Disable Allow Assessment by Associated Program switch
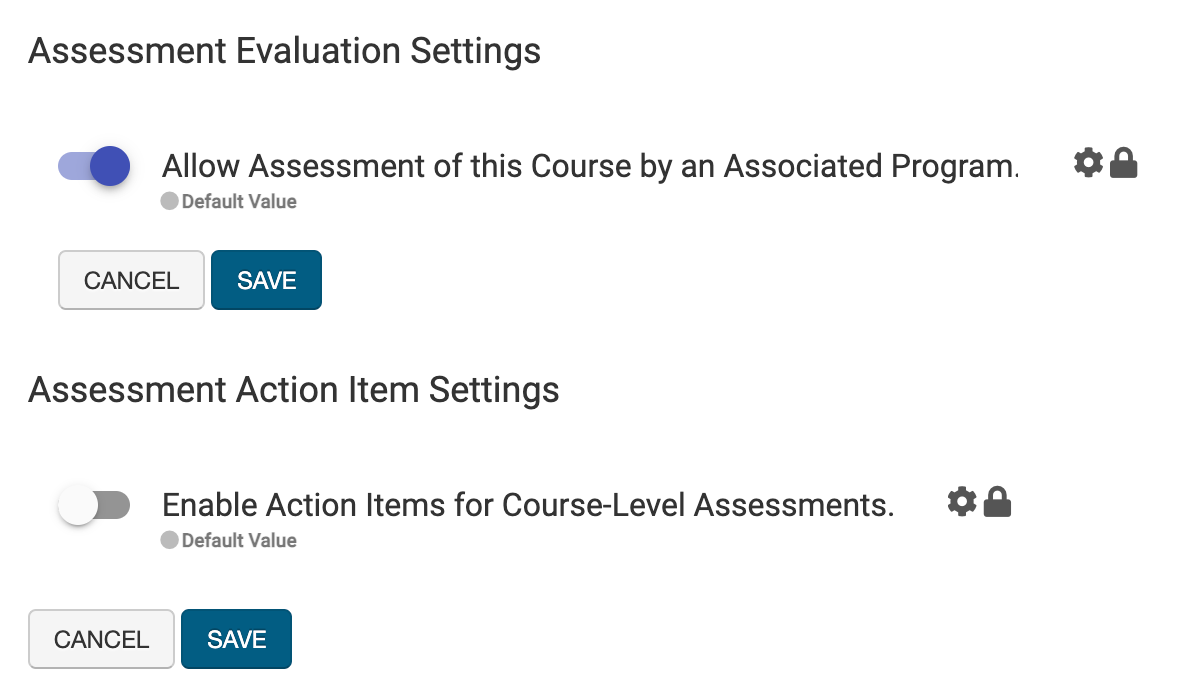1180x694 pixels. 94,166
